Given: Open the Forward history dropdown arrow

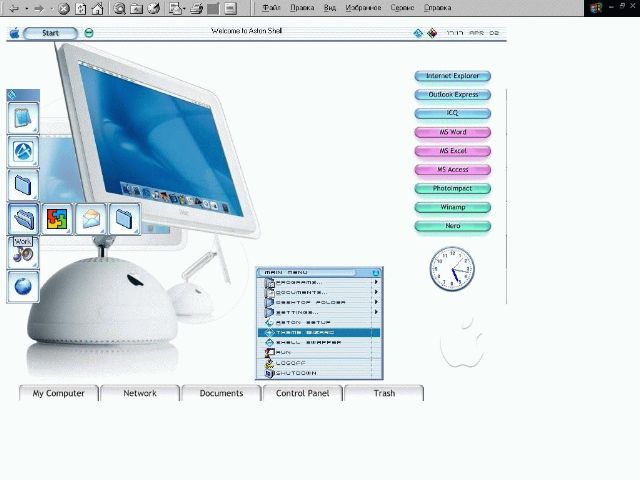Looking at the screenshot, I should 52,9.
